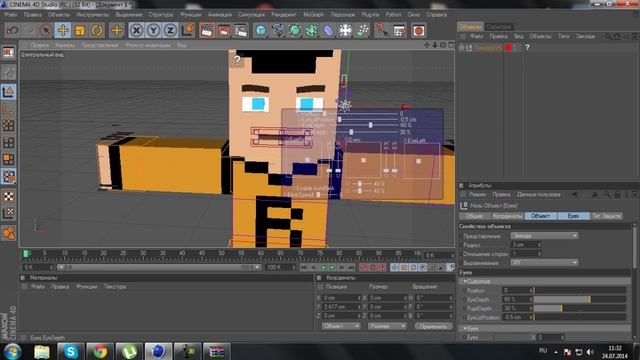The height and width of the screenshot is (360, 640).
Task: Activate the Move tool
Action: coord(63,31)
